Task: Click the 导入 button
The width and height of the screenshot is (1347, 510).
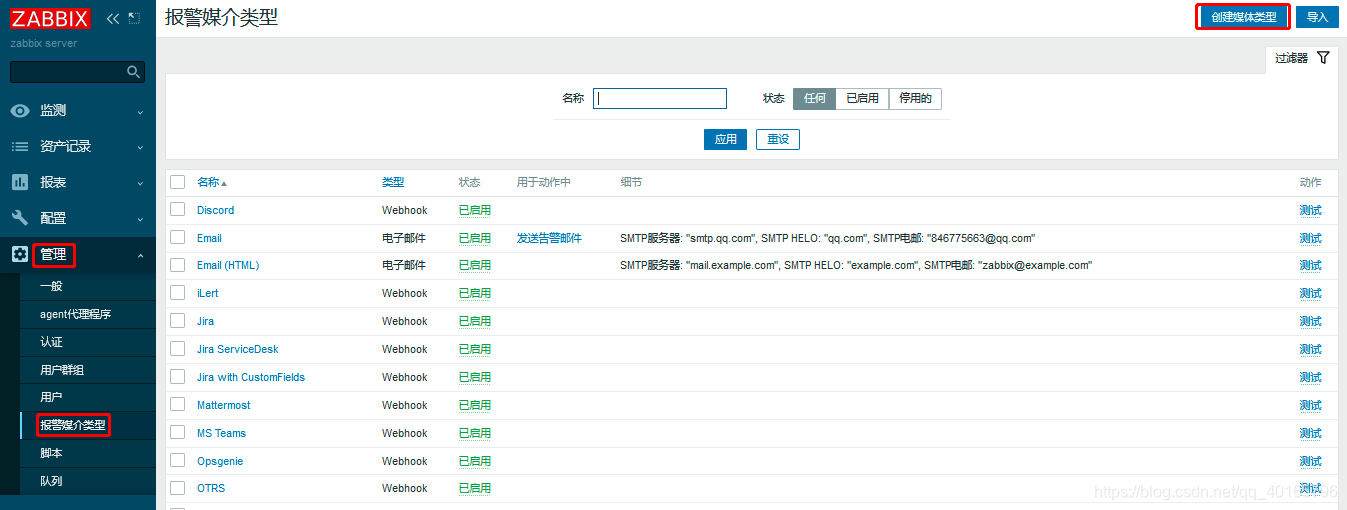Action: point(1317,17)
